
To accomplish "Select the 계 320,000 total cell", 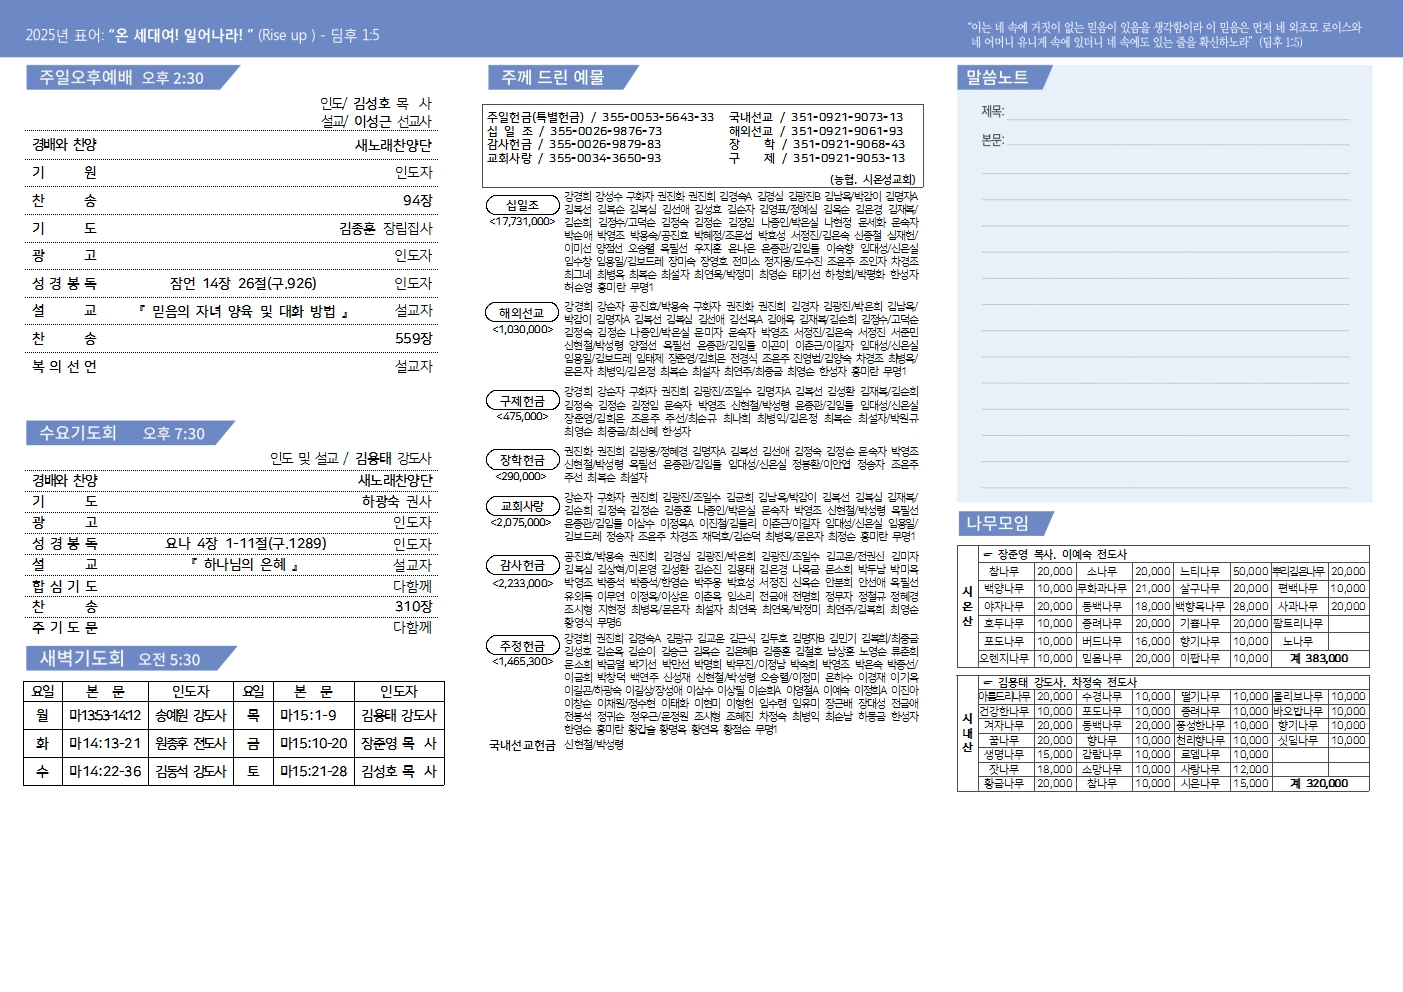I will 1319,784.
